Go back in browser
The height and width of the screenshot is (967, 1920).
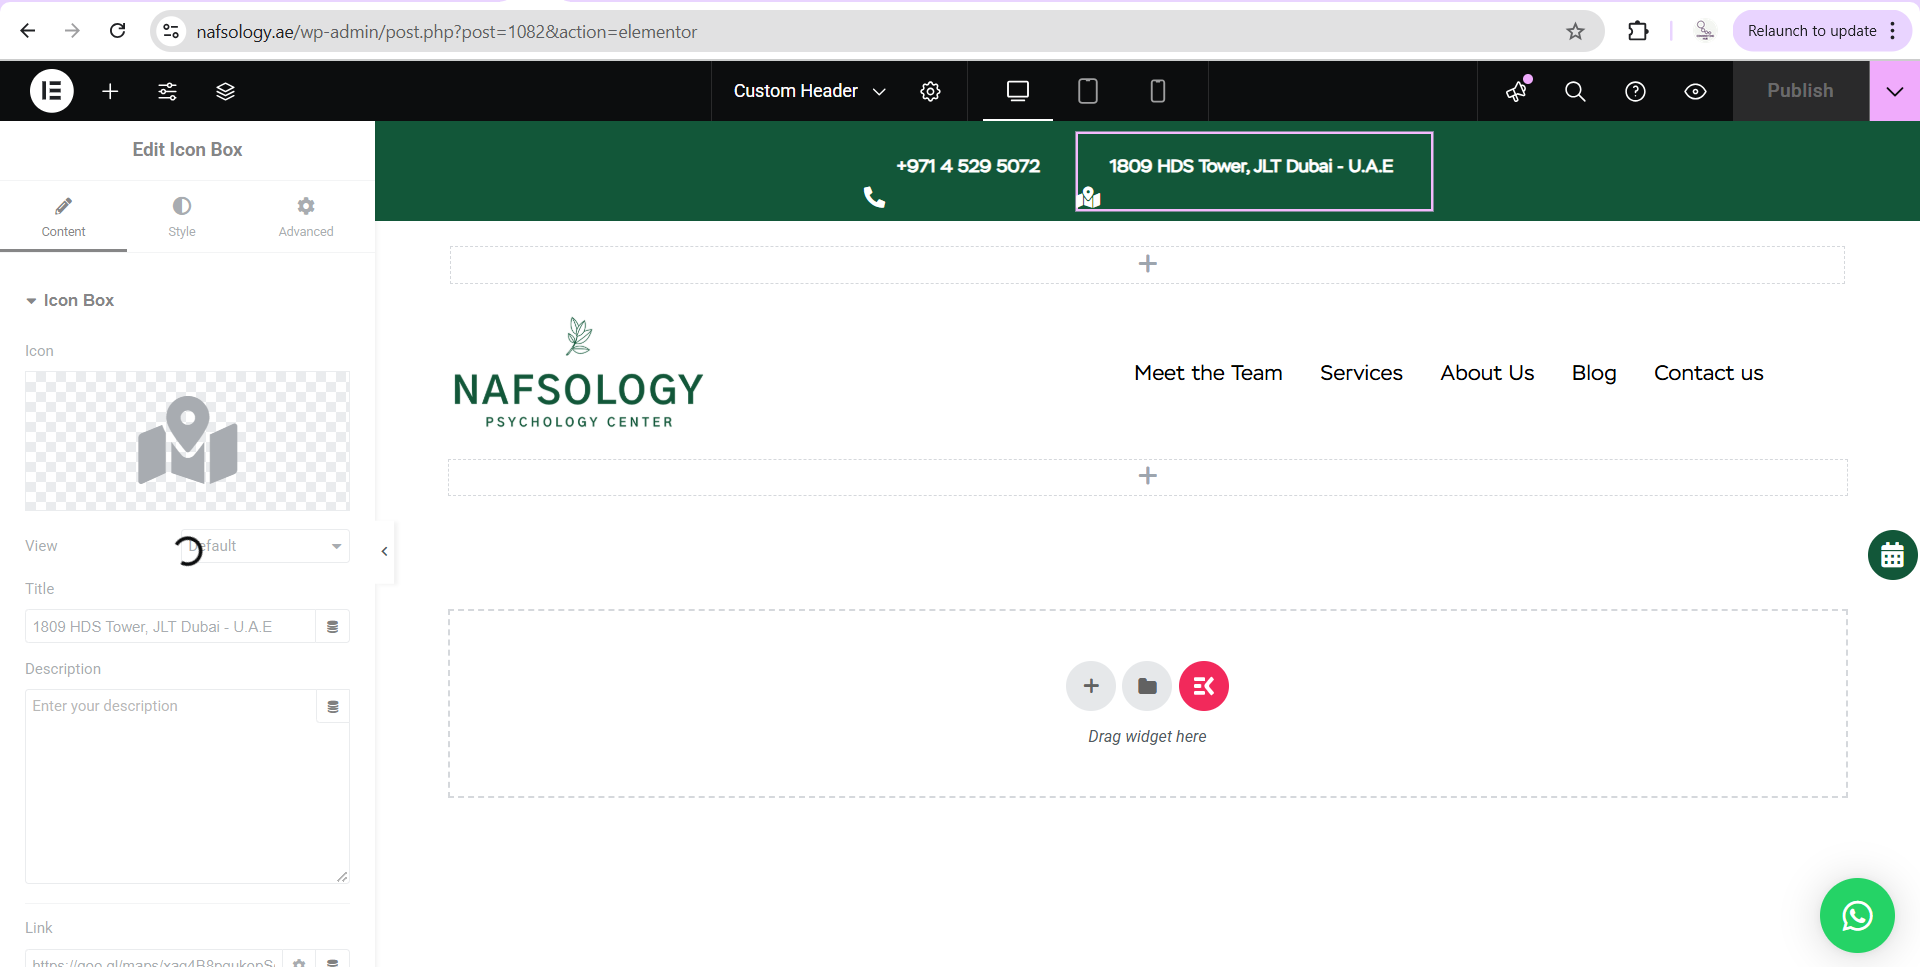28,31
